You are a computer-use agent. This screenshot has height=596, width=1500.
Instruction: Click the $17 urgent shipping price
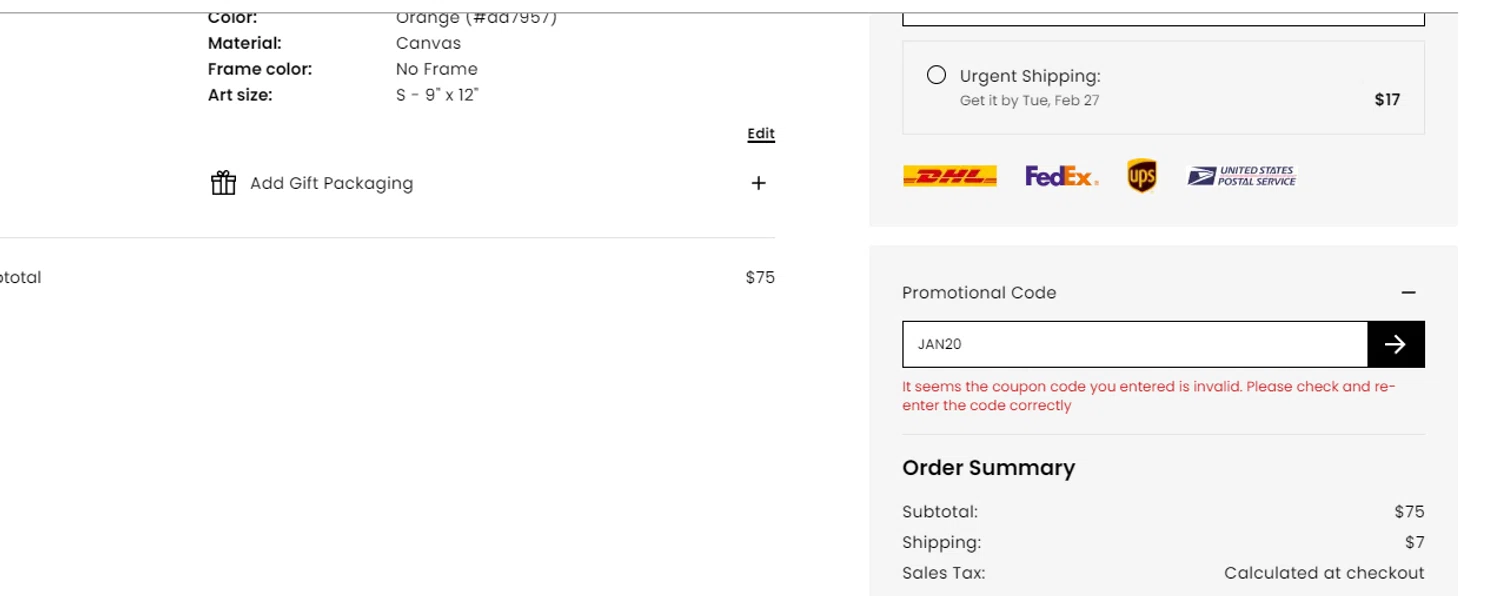point(1387,100)
